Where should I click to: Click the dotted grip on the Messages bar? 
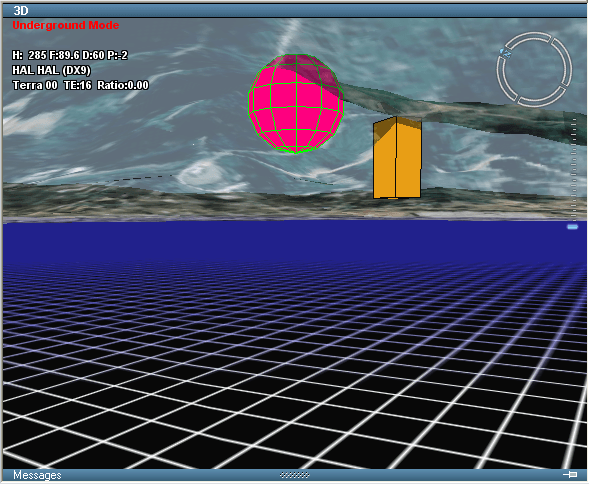[295, 475]
